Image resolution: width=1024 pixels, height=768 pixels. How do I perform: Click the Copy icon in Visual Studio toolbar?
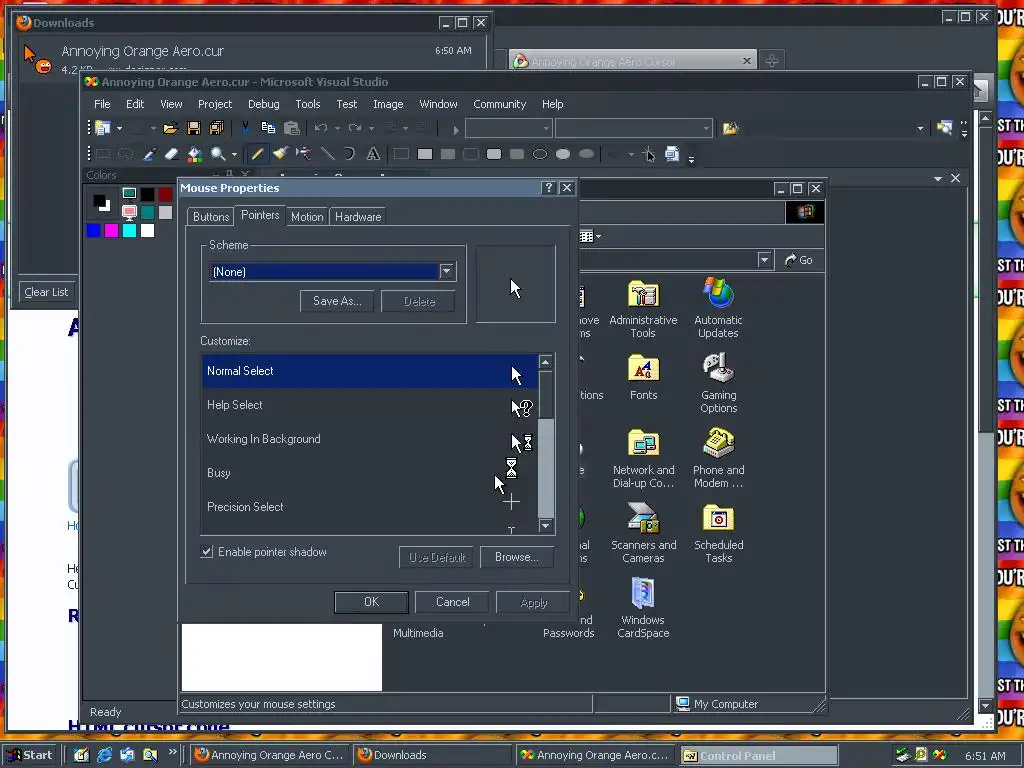(x=268, y=128)
